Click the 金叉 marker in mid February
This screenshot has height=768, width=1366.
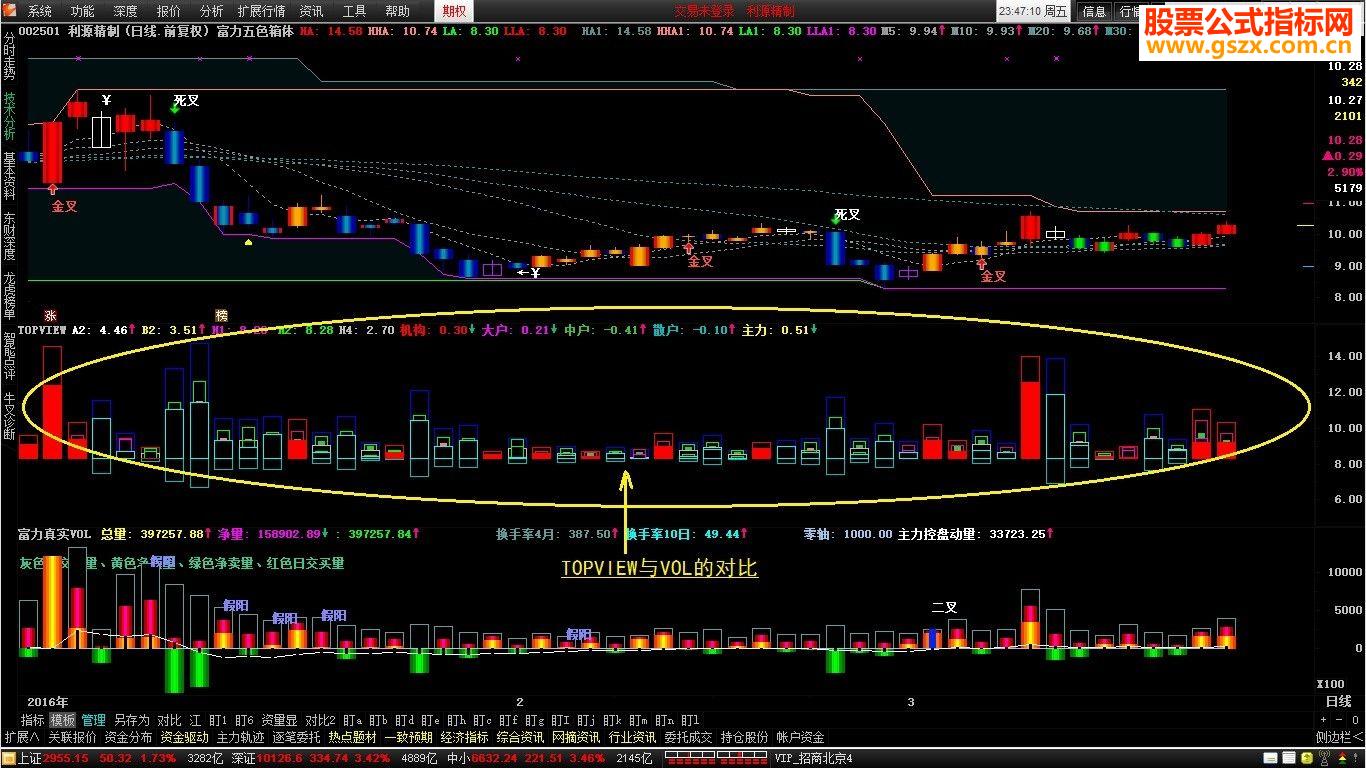pos(700,261)
